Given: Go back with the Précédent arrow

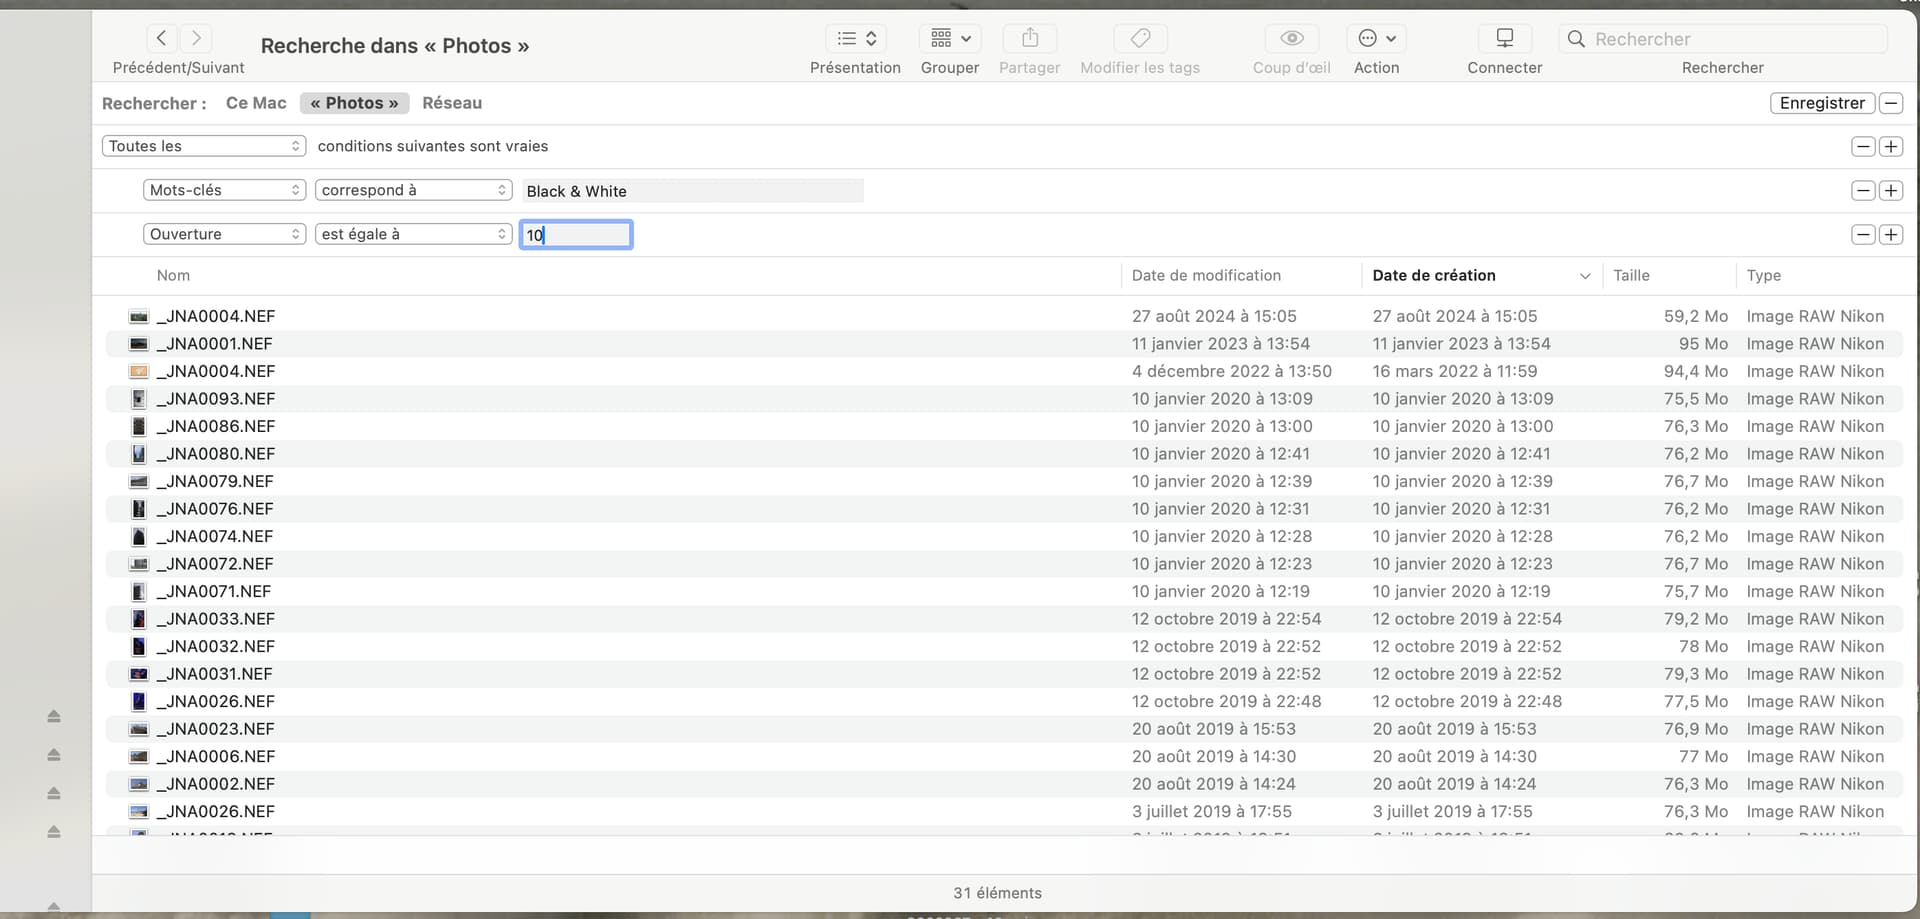Looking at the screenshot, I should pos(161,39).
